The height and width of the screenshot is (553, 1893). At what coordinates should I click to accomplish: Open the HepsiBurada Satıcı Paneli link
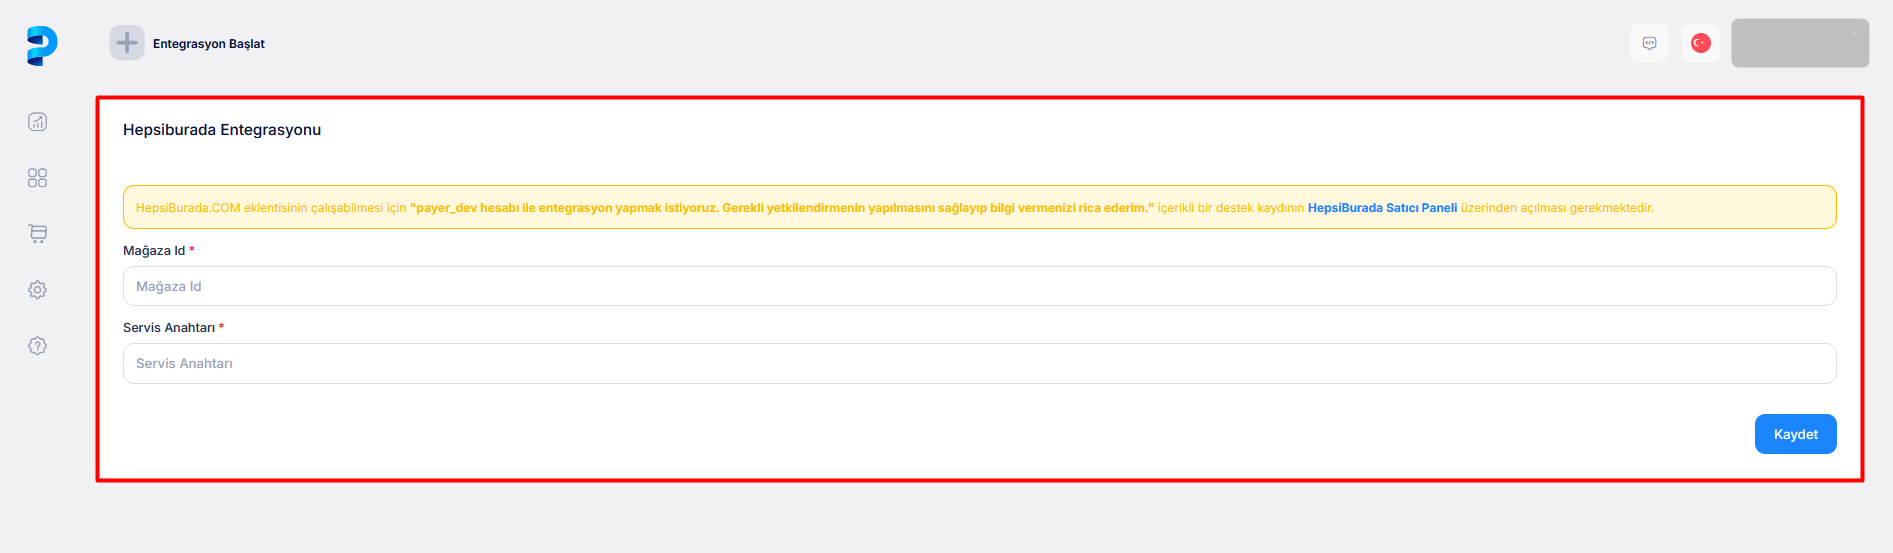tap(1382, 208)
